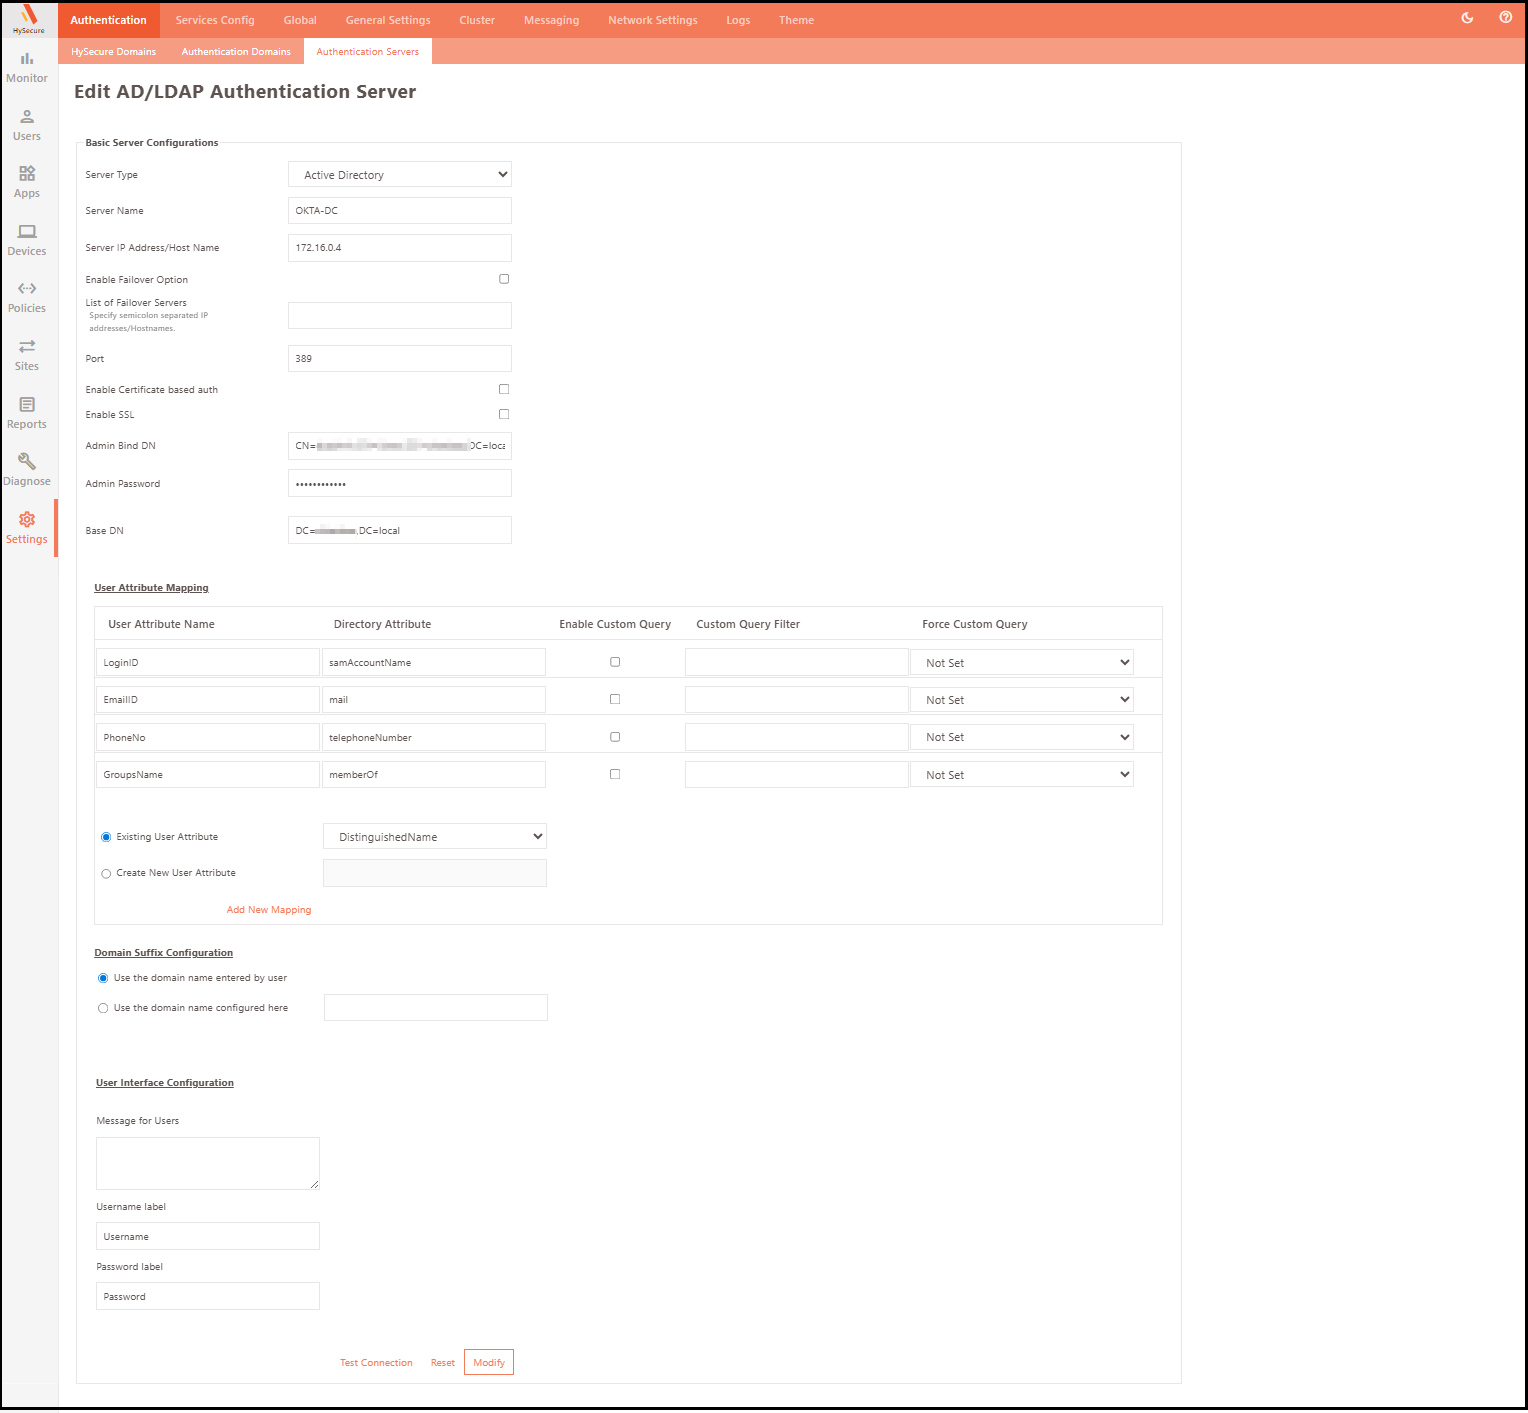Click the Test Connection link
The height and width of the screenshot is (1413, 1528).
click(376, 1363)
